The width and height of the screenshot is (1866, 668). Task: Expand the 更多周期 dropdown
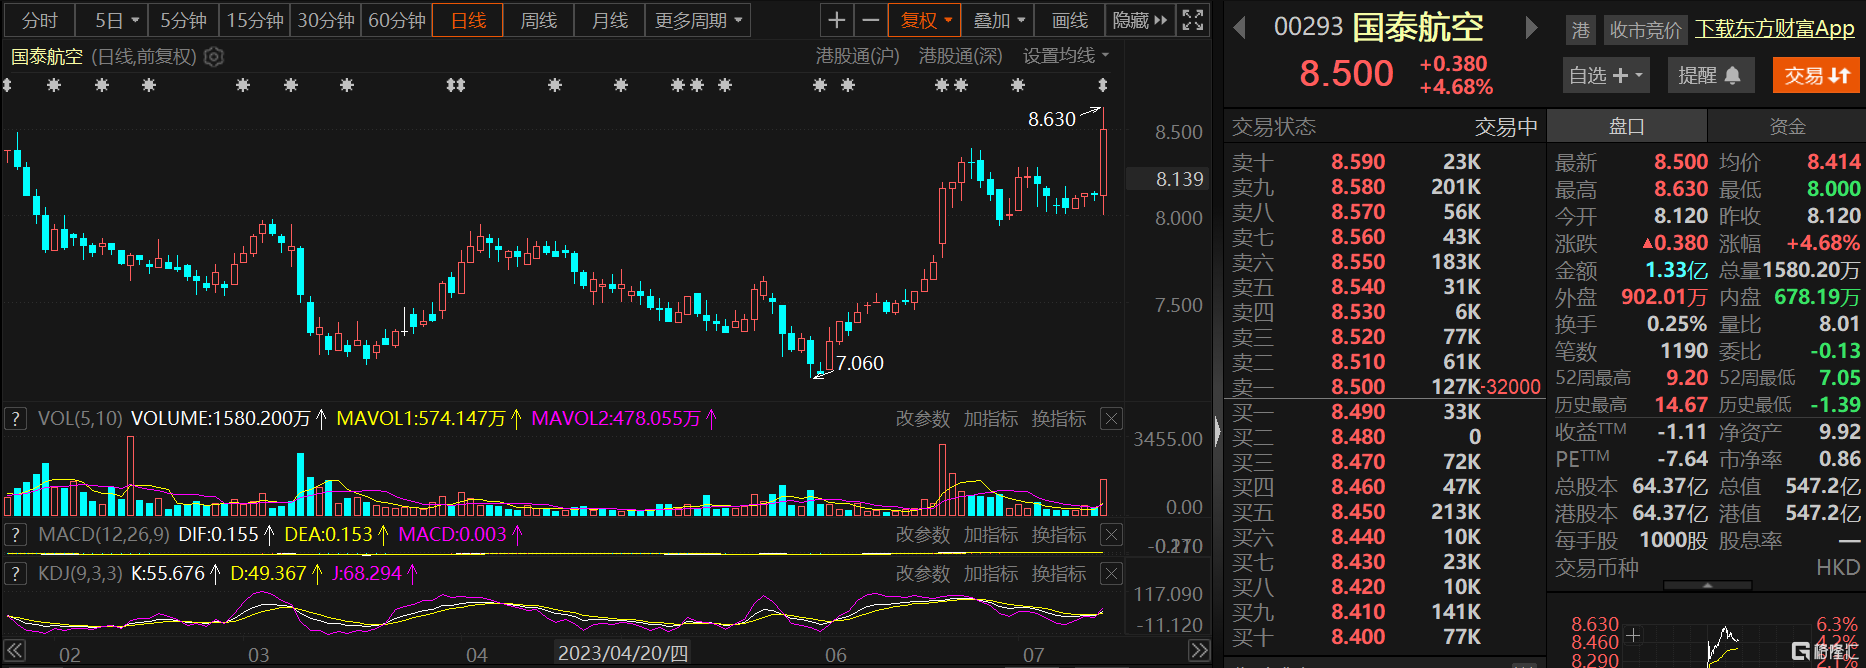[x=698, y=20]
